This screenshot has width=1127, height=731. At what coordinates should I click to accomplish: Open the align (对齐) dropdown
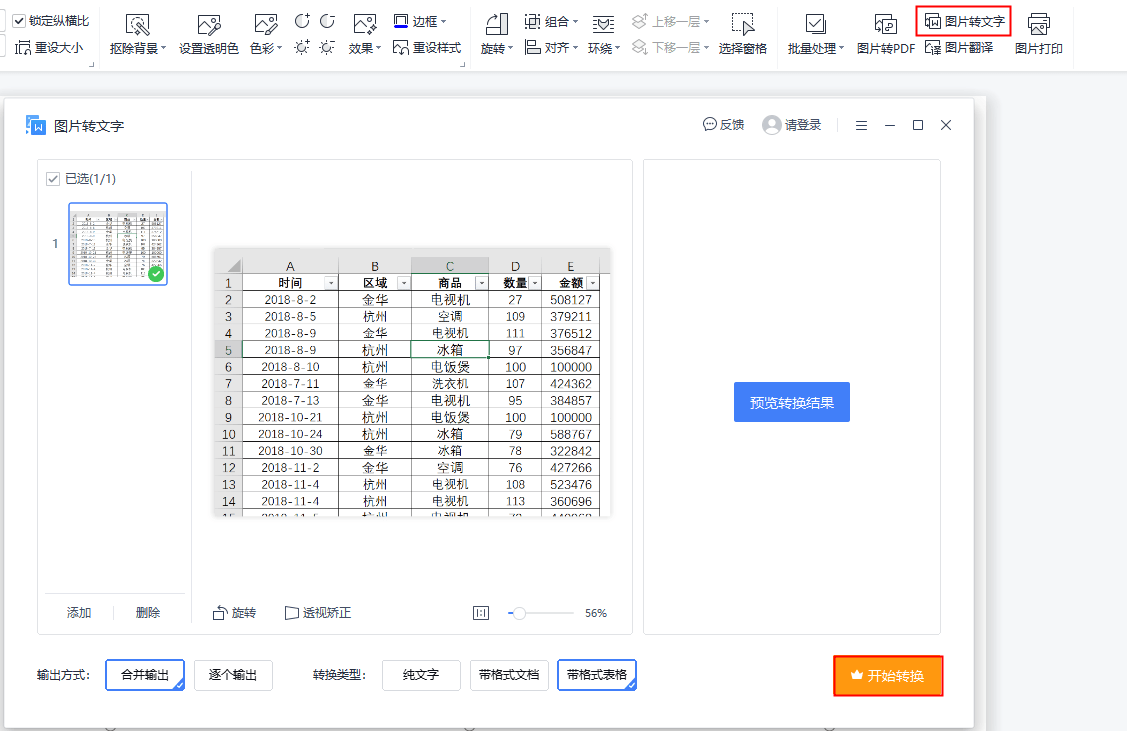551,47
